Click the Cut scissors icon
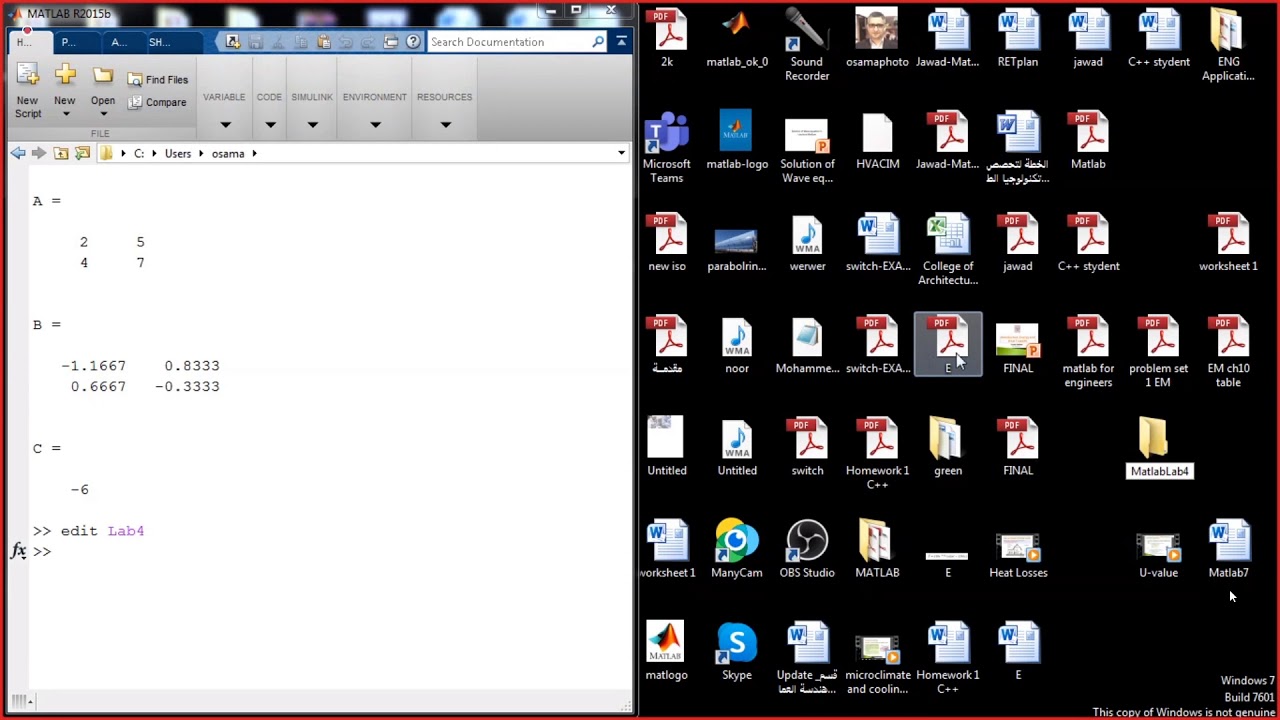The height and width of the screenshot is (720, 1280). tap(278, 42)
